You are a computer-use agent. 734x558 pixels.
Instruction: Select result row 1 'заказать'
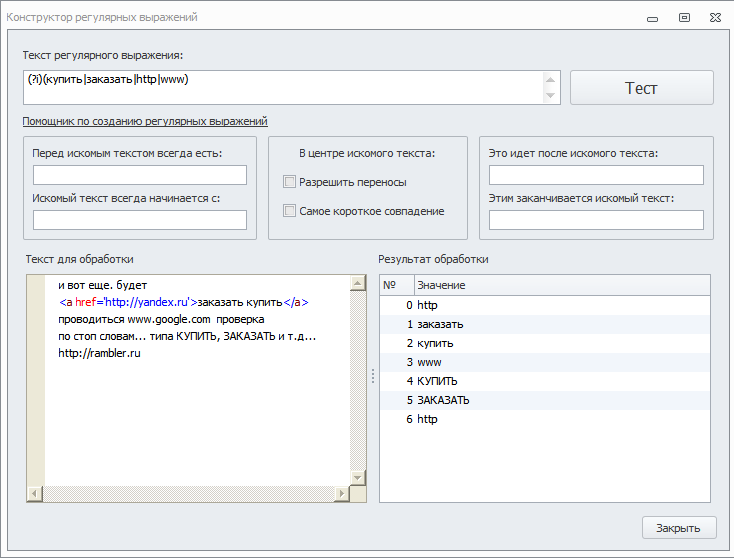tap(440, 324)
